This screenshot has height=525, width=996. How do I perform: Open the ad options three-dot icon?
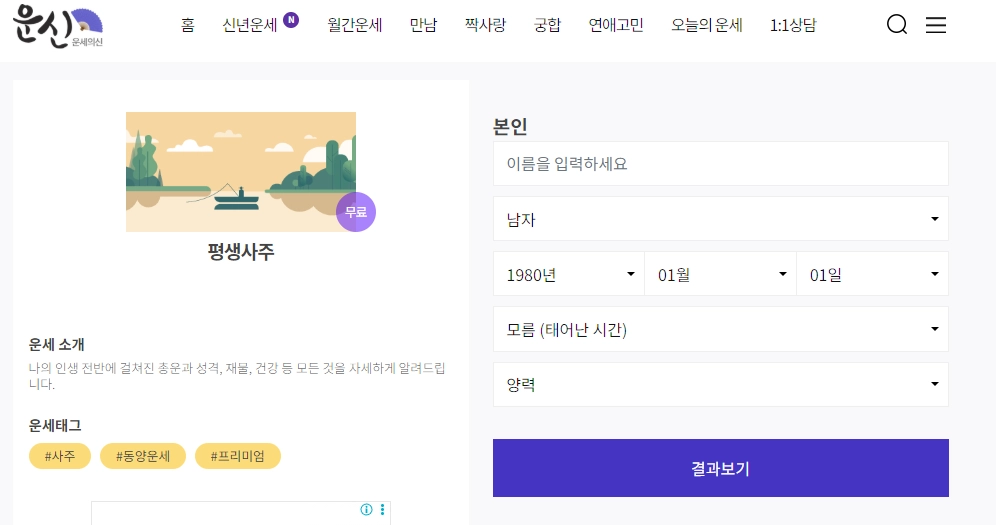(382, 509)
